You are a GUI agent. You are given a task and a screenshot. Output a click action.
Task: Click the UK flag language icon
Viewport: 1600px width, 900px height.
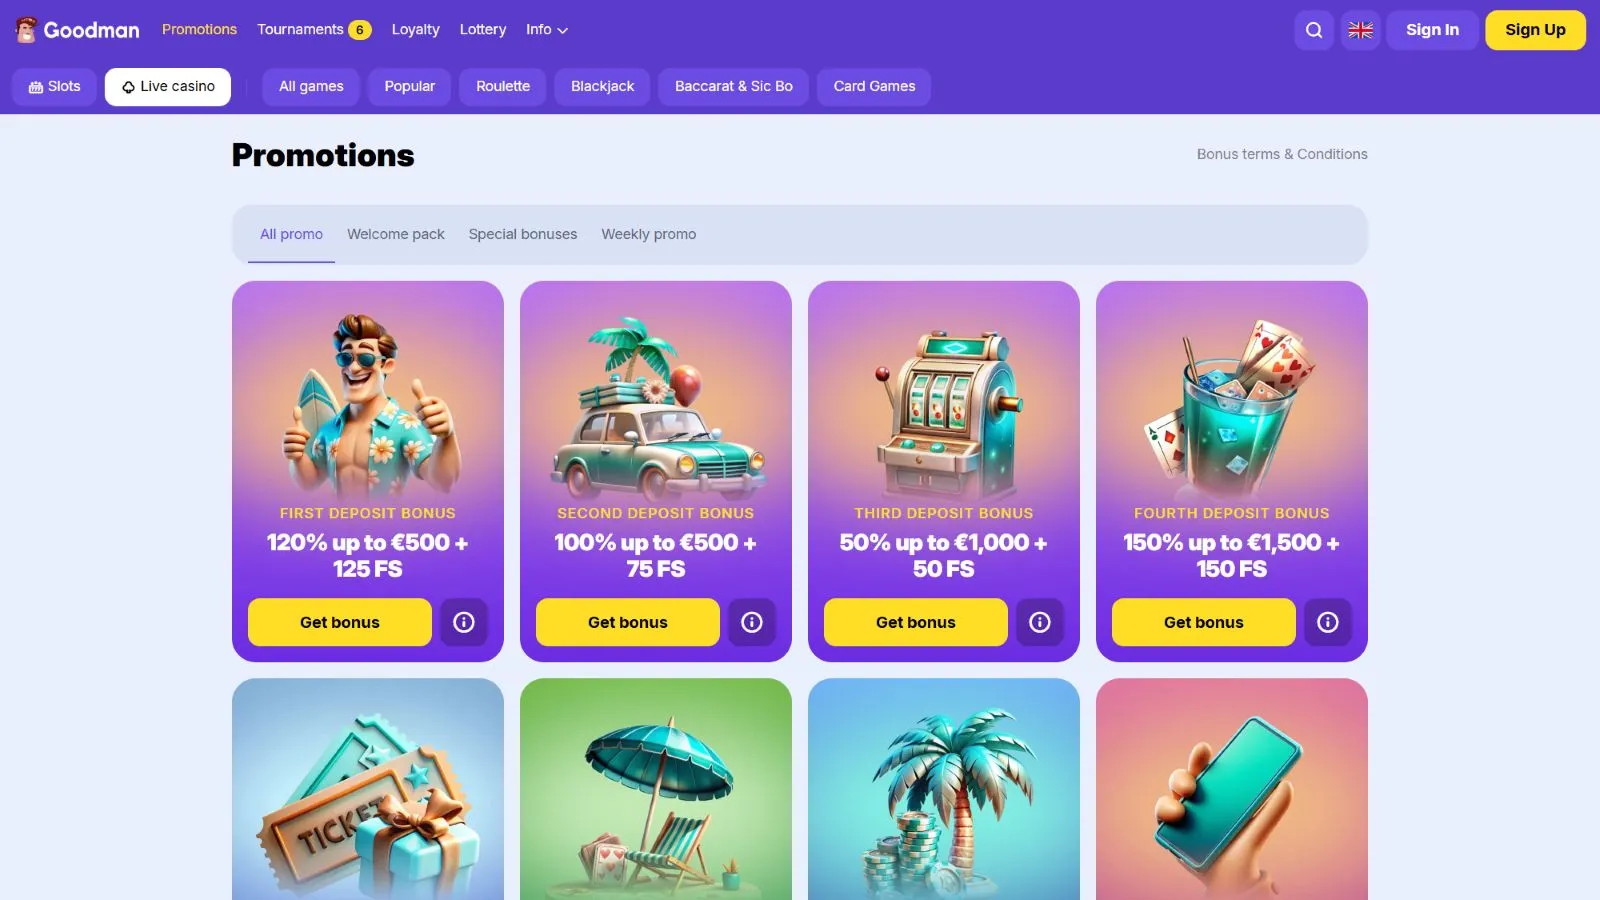click(x=1360, y=30)
